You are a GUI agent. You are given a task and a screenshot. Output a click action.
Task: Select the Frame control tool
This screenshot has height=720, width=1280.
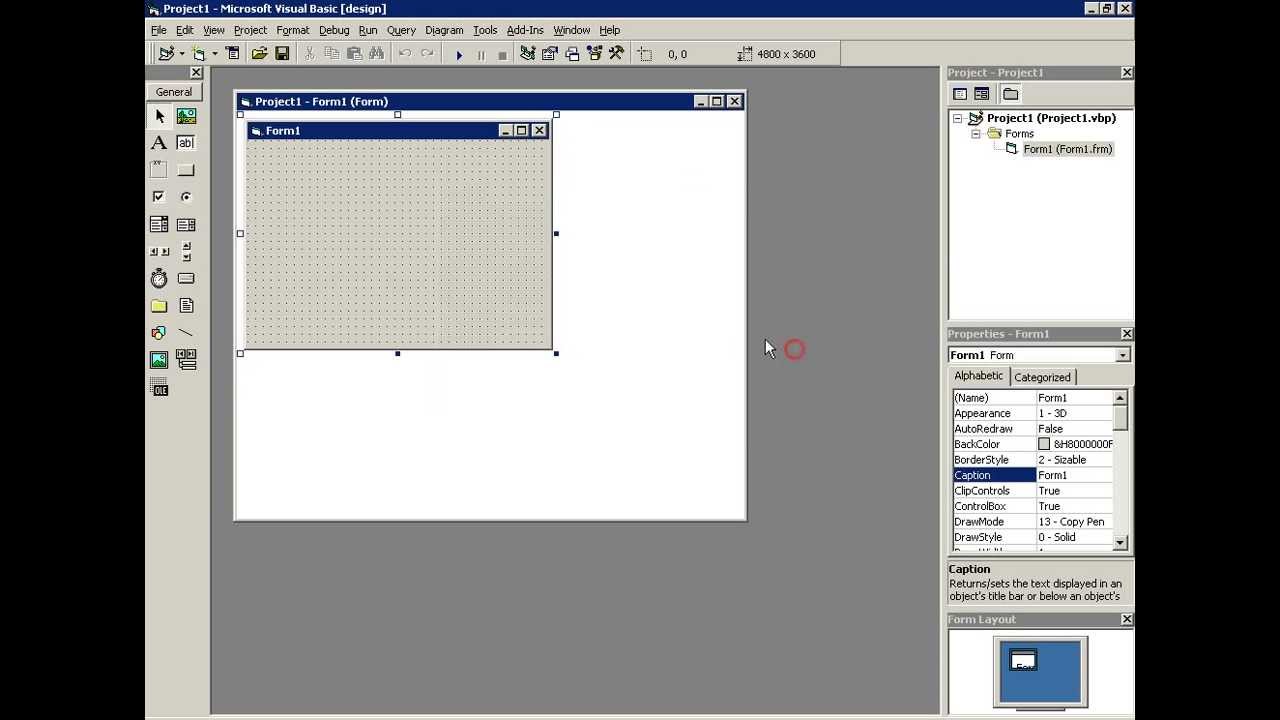click(159, 170)
